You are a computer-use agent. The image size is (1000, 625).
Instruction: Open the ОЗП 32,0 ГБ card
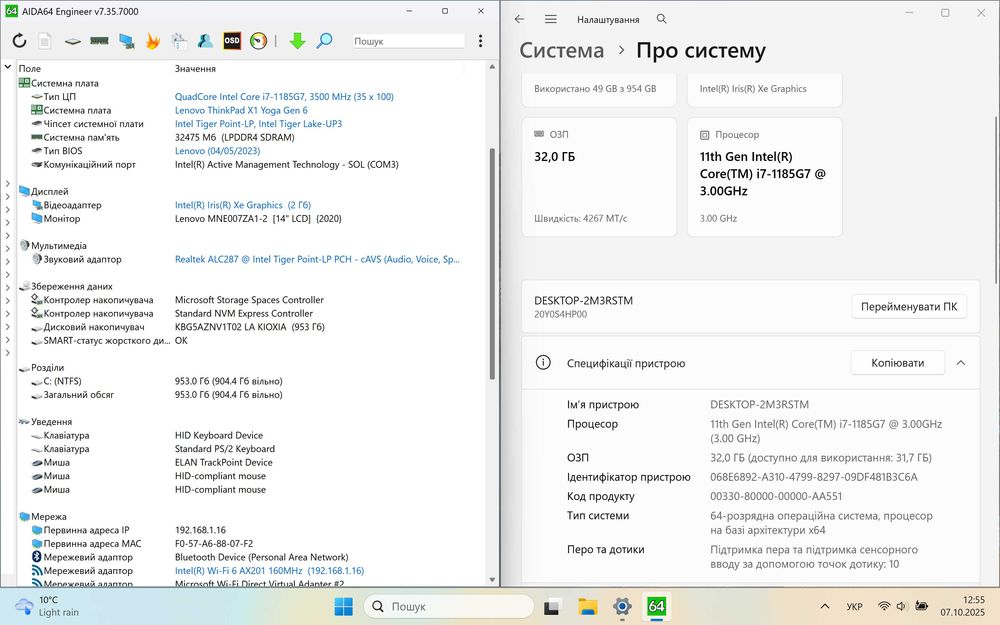599,177
